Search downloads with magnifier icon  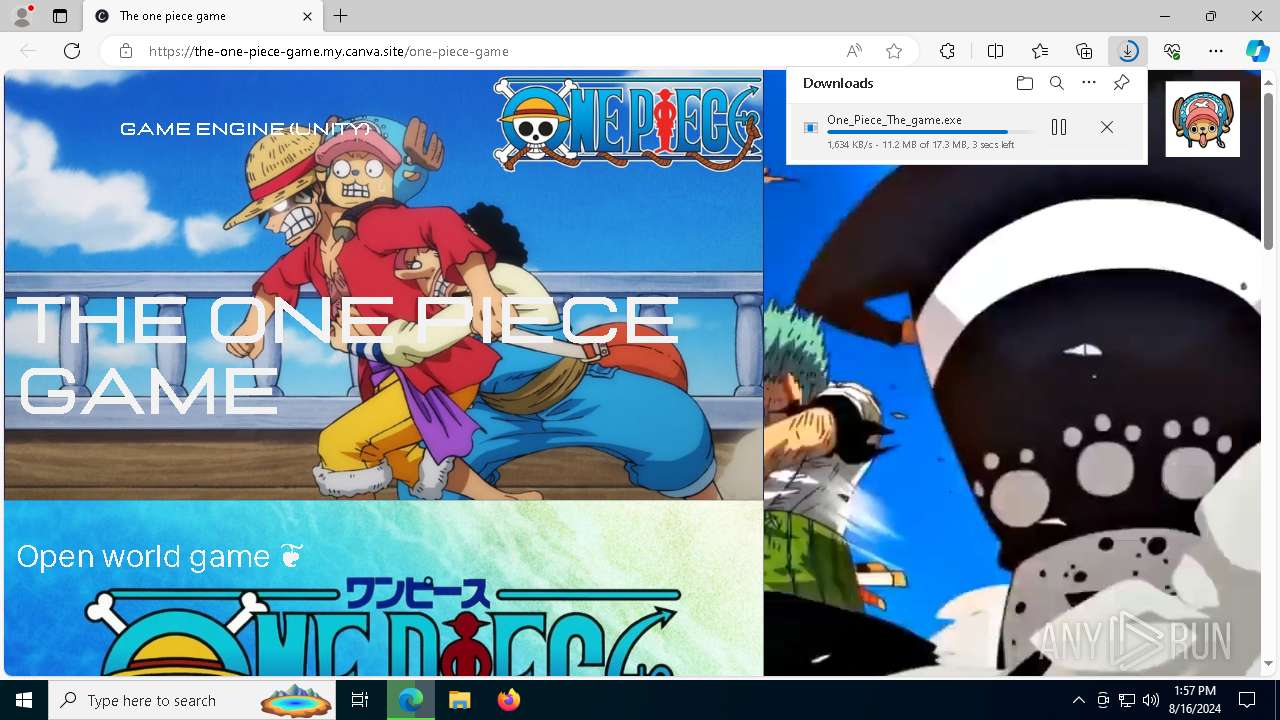point(1056,83)
